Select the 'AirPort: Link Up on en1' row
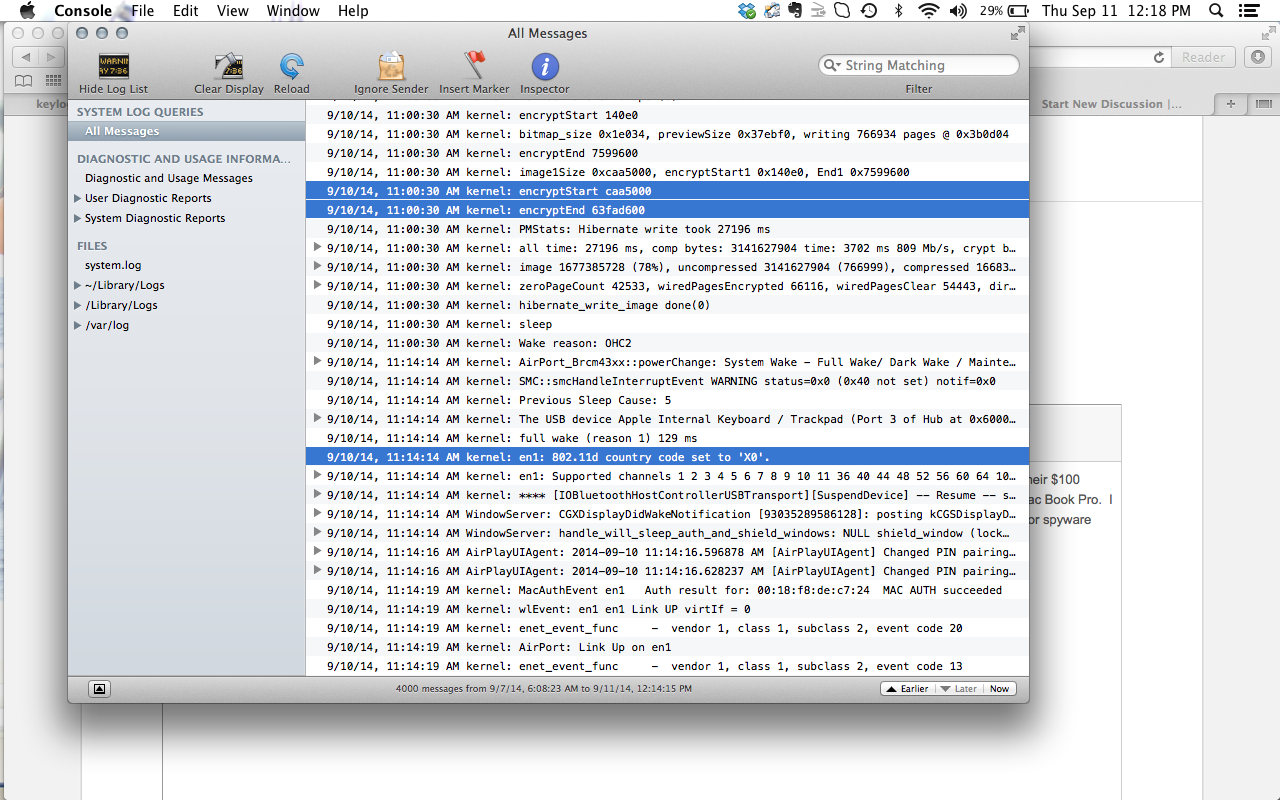The height and width of the screenshot is (800, 1280). [x=667, y=647]
